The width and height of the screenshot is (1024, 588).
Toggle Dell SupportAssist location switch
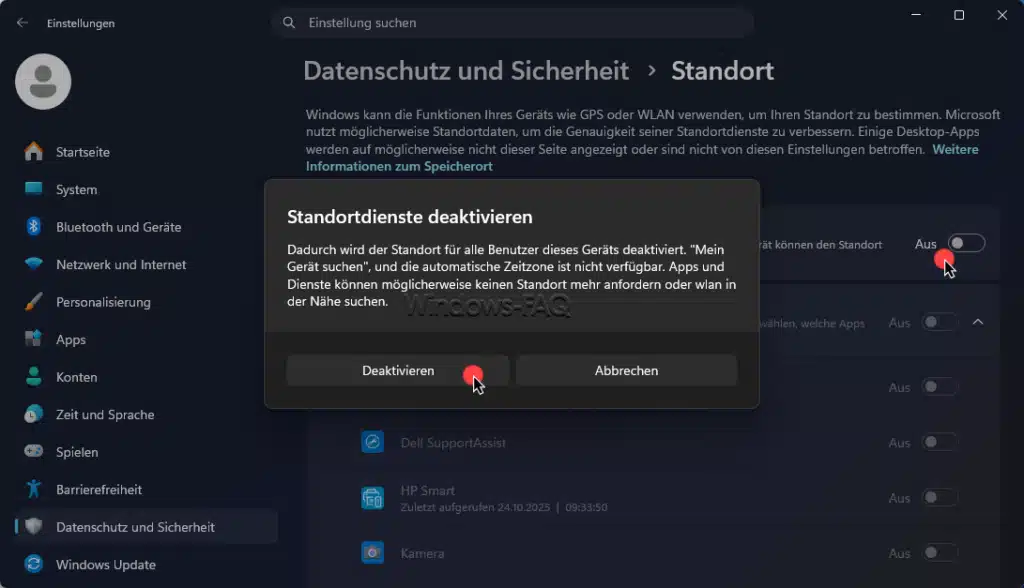pyautogui.click(x=940, y=442)
